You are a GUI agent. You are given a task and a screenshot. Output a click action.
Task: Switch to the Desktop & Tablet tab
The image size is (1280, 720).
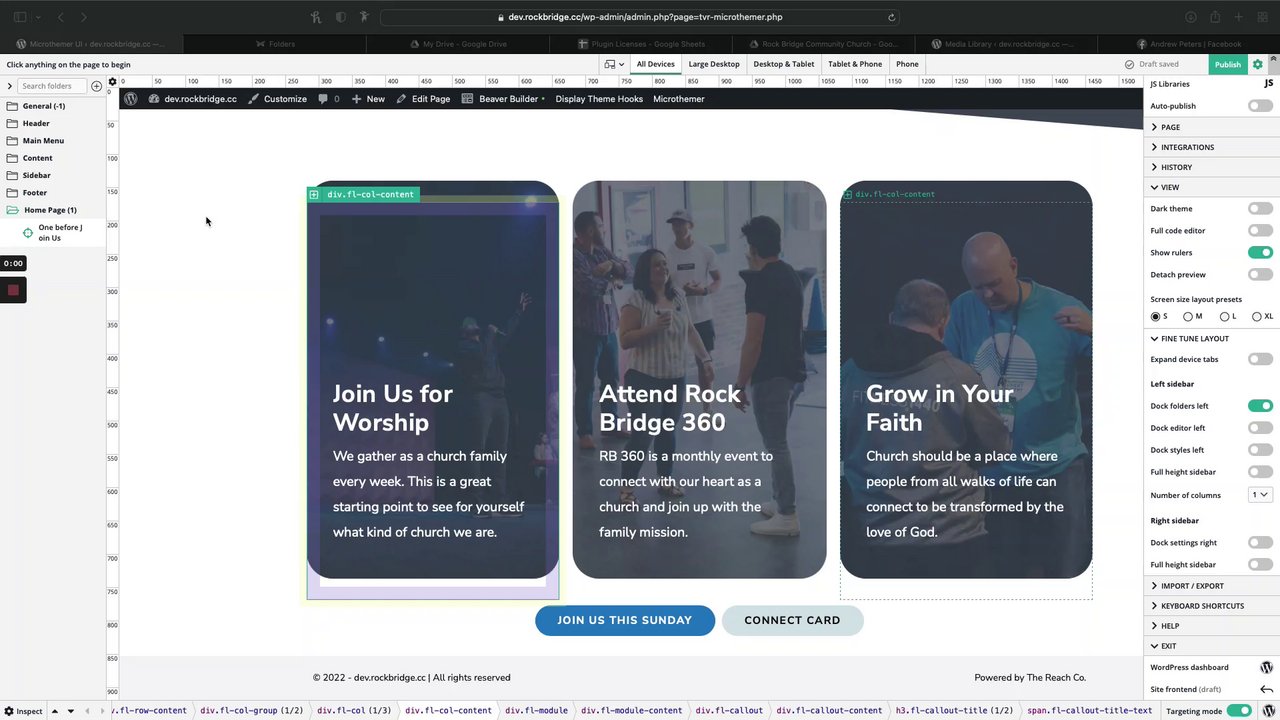point(783,64)
